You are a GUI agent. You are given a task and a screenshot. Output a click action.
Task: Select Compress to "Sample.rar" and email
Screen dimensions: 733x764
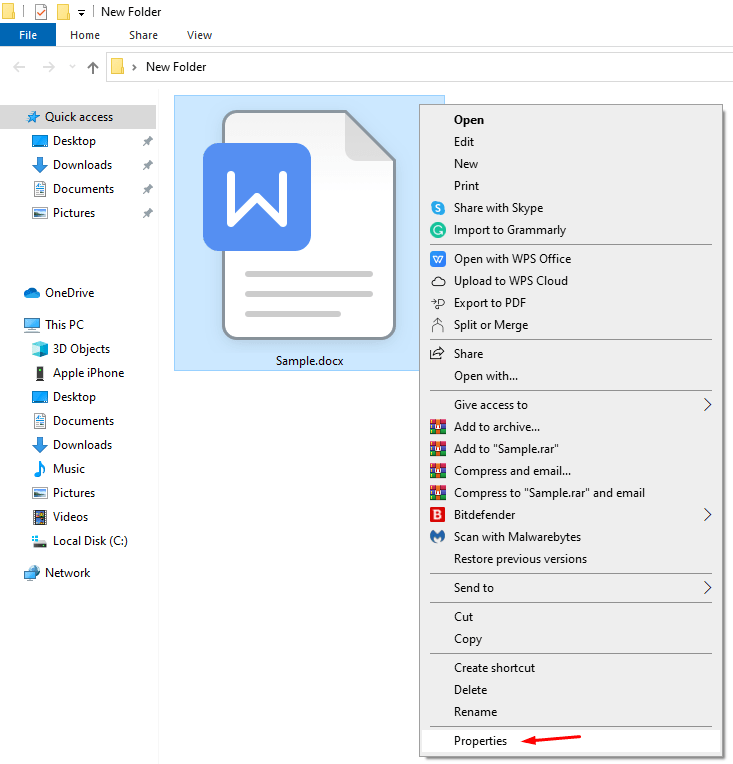click(x=571, y=493)
